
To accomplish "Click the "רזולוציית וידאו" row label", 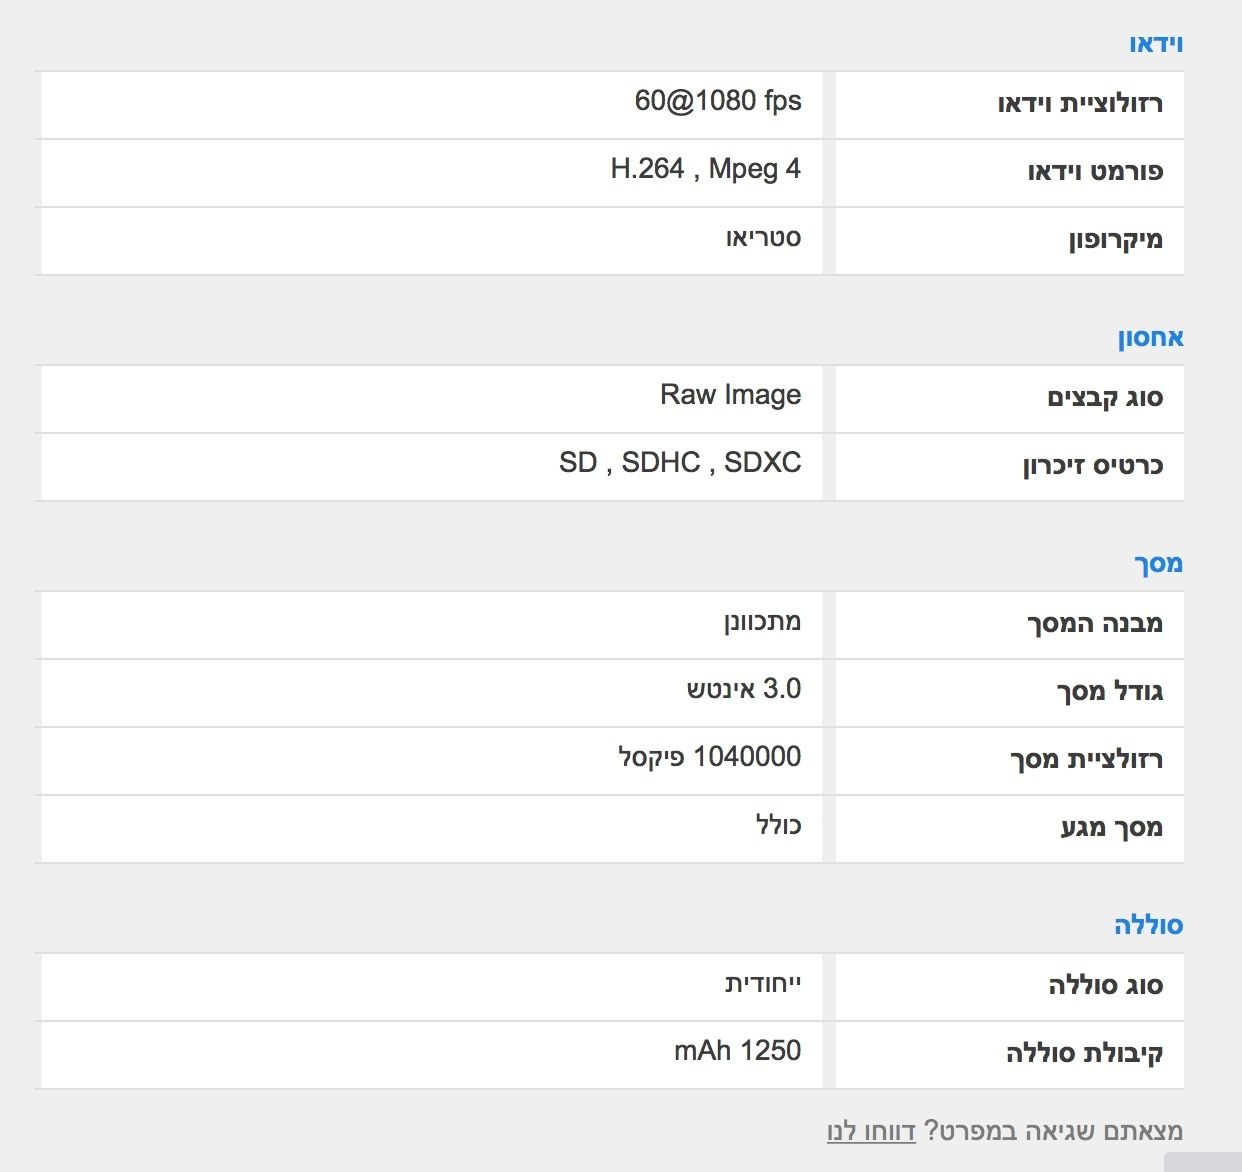I will [x=1080, y=104].
